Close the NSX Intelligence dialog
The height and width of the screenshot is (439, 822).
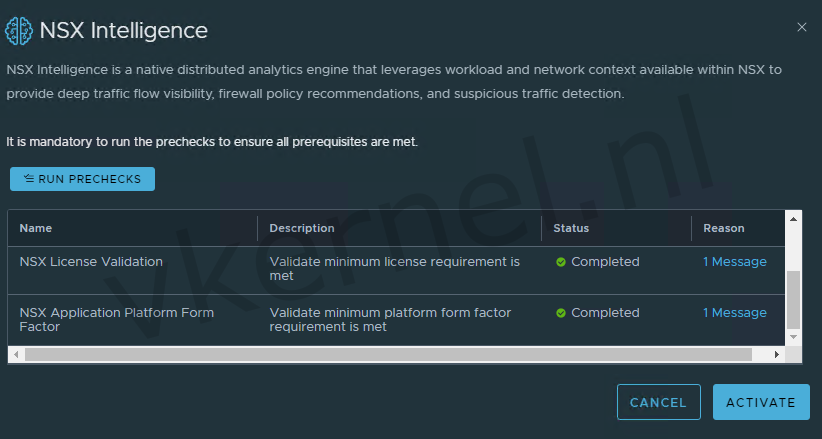click(x=802, y=27)
